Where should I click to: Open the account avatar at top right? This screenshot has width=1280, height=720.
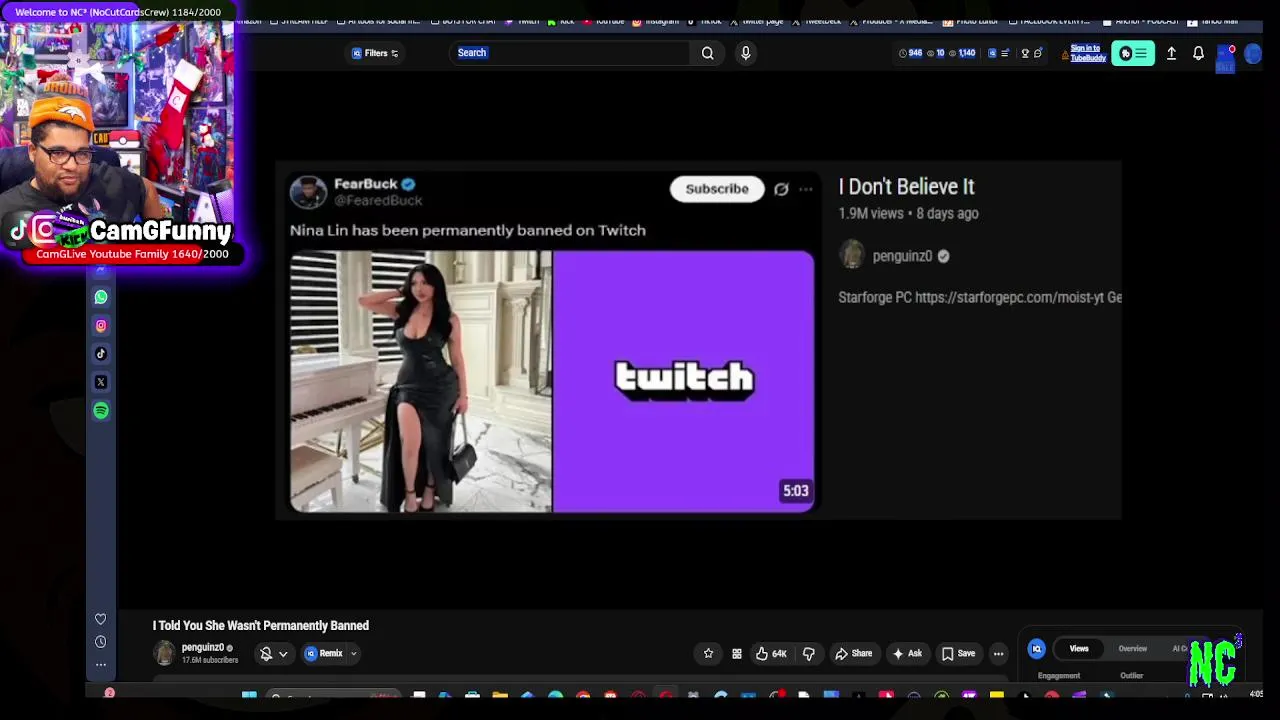point(1253,55)
